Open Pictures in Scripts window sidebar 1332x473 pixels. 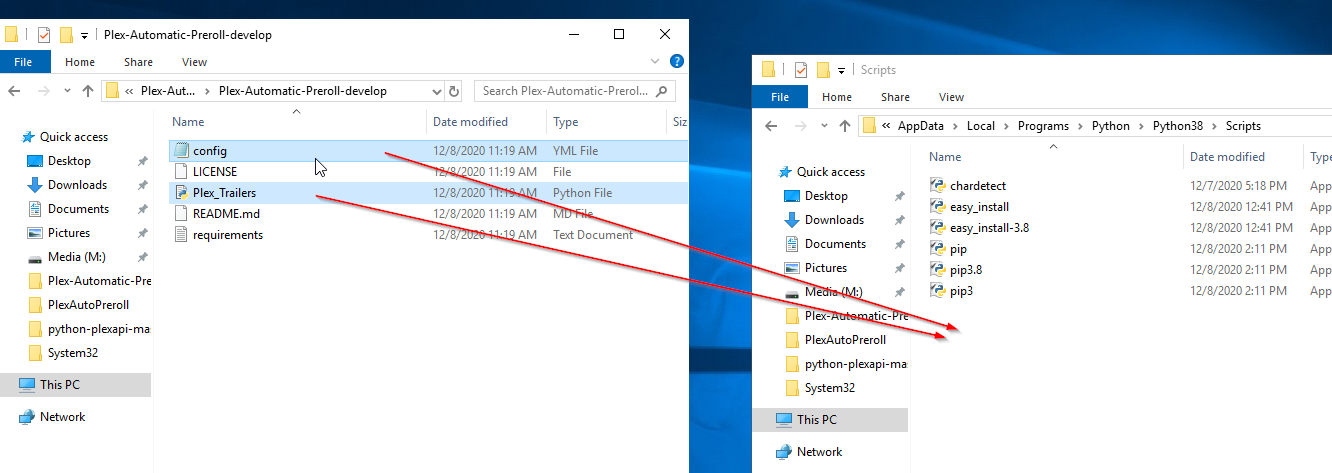tap(826, 268)
